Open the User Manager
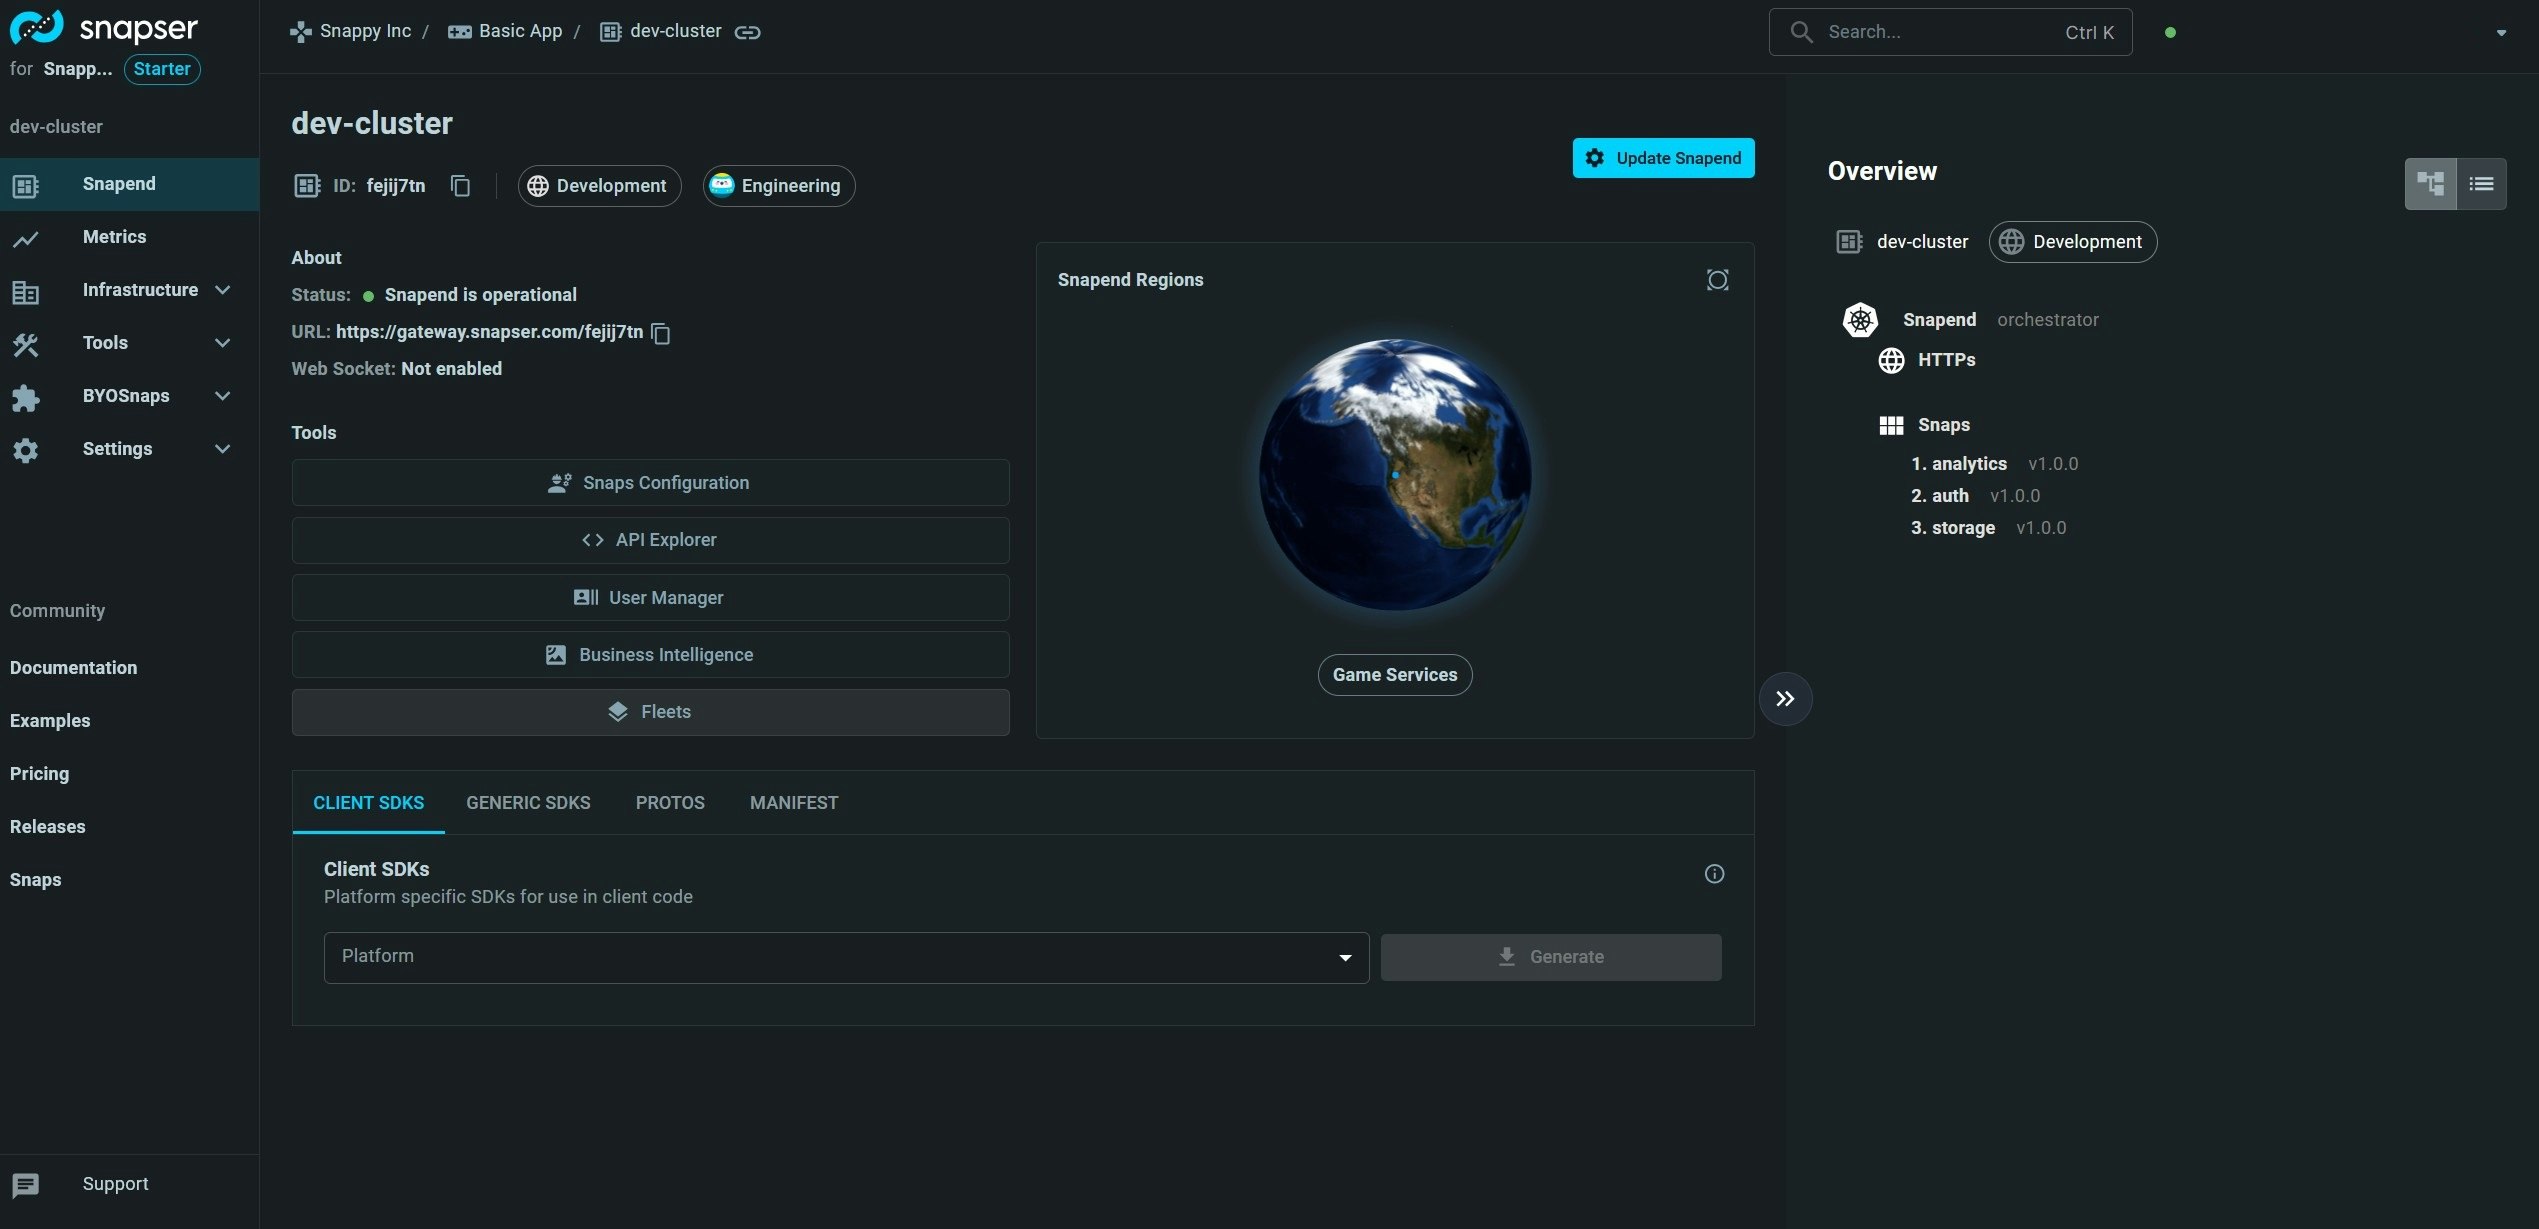This screenshot has height=1229, width=2539. (650, 597)
